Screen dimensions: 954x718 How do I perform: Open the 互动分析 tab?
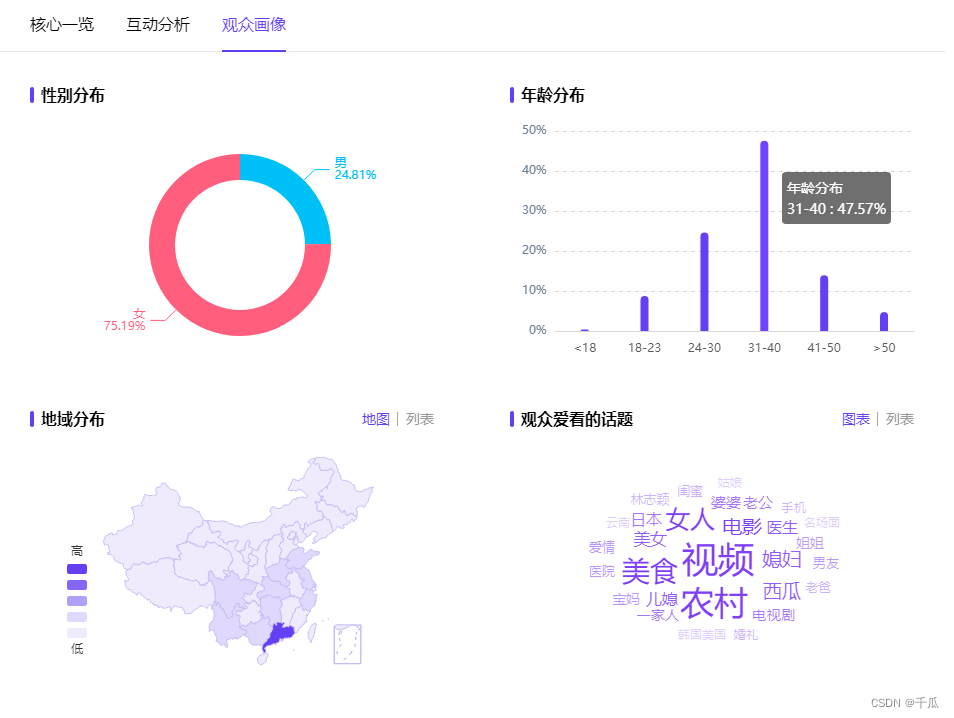pyautogui.click(x=158, y=25)
